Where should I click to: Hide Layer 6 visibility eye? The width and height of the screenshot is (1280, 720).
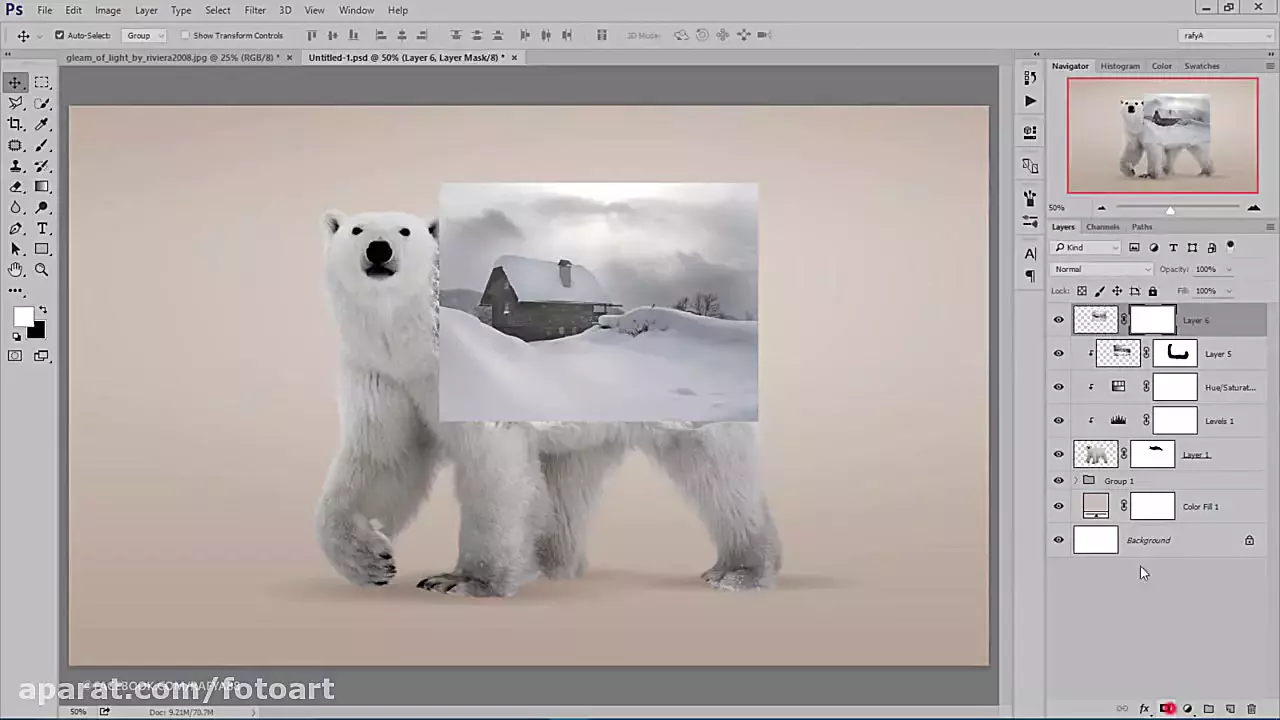[1059, 320]
